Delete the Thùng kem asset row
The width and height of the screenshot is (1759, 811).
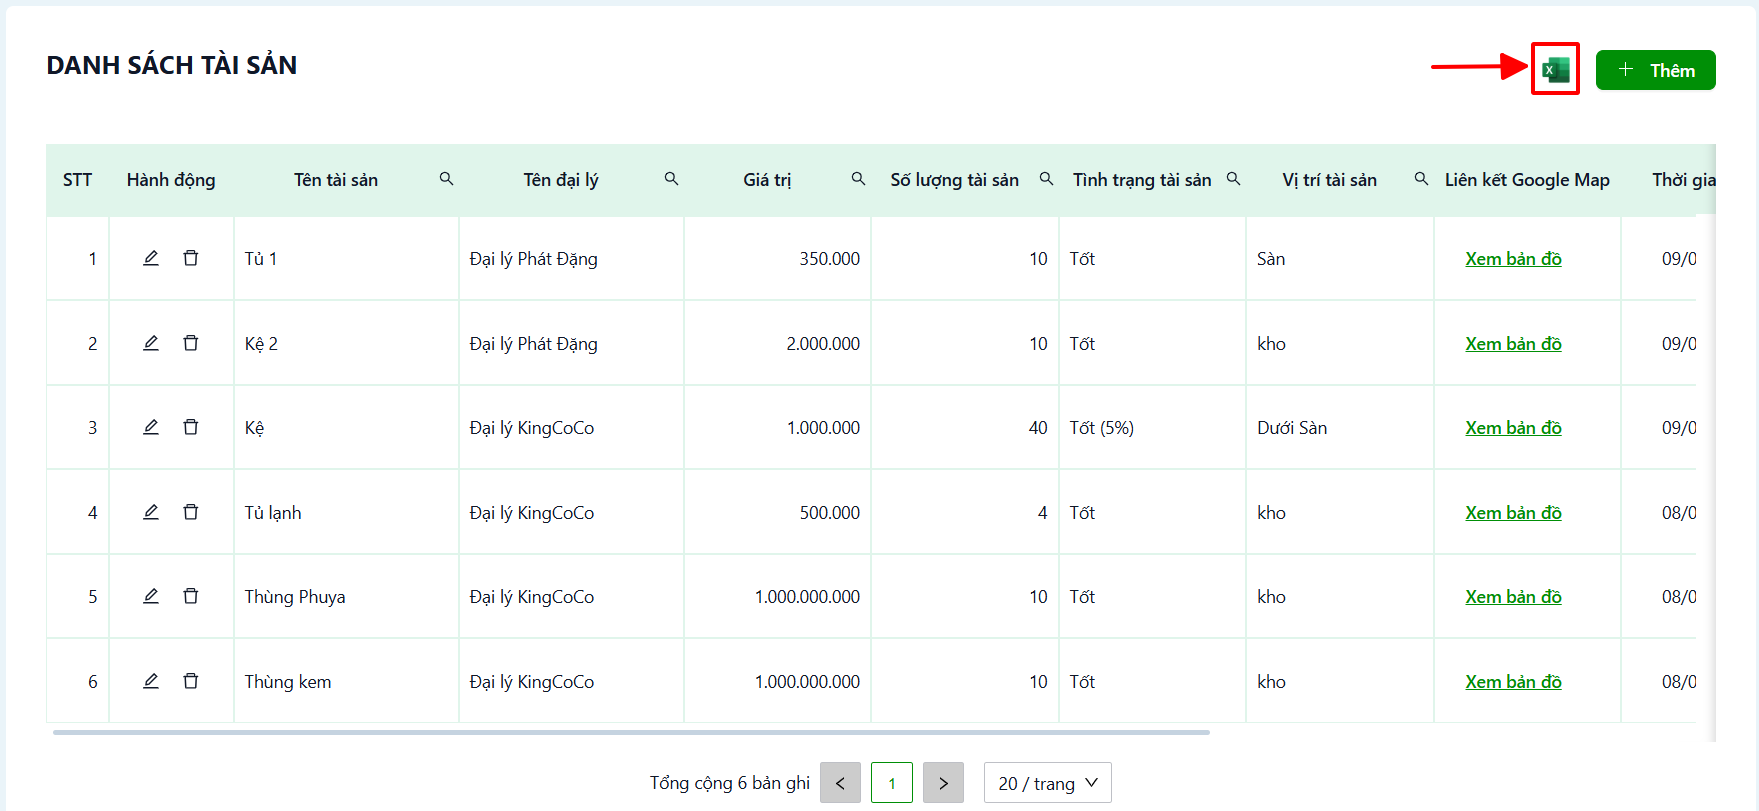(190, 681)
